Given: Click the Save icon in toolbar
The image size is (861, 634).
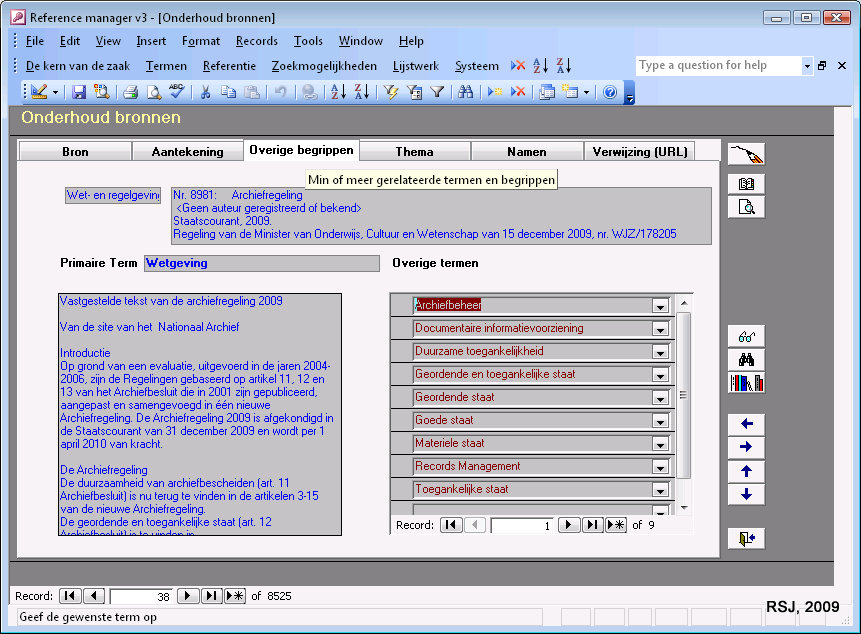Looking at the screenshot, I should click(78, 92).
